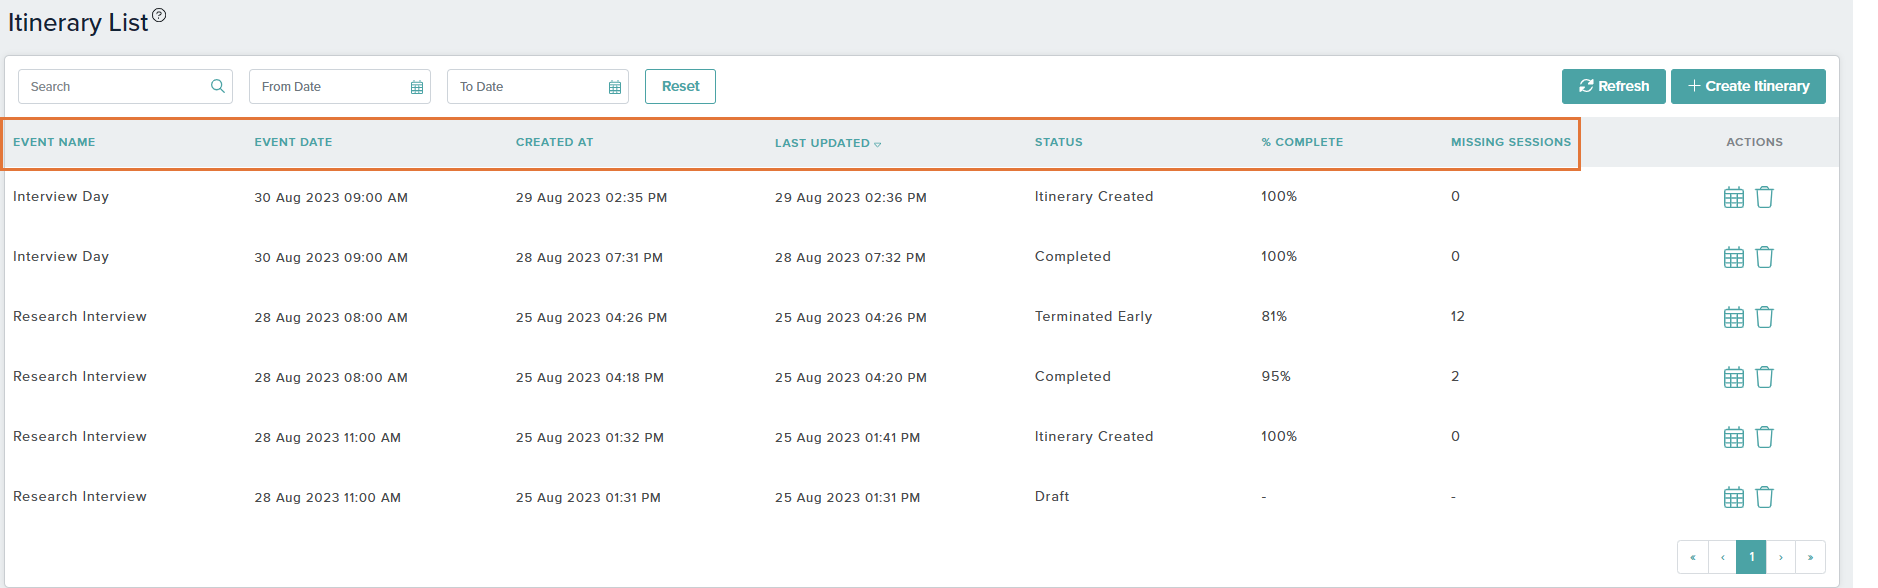Image resolution: width=1878 pixels, height=588 pixels.
Task: Click the search magnifier icon
Action: pos(217,86)
